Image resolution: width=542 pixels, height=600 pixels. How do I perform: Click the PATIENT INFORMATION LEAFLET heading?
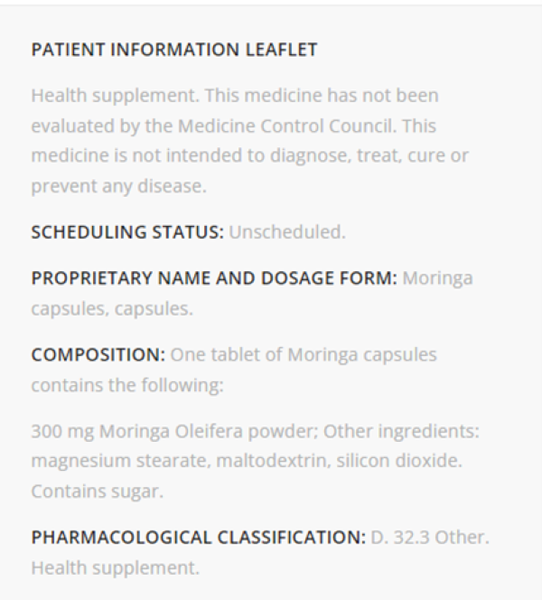click(x=174, y=50)
